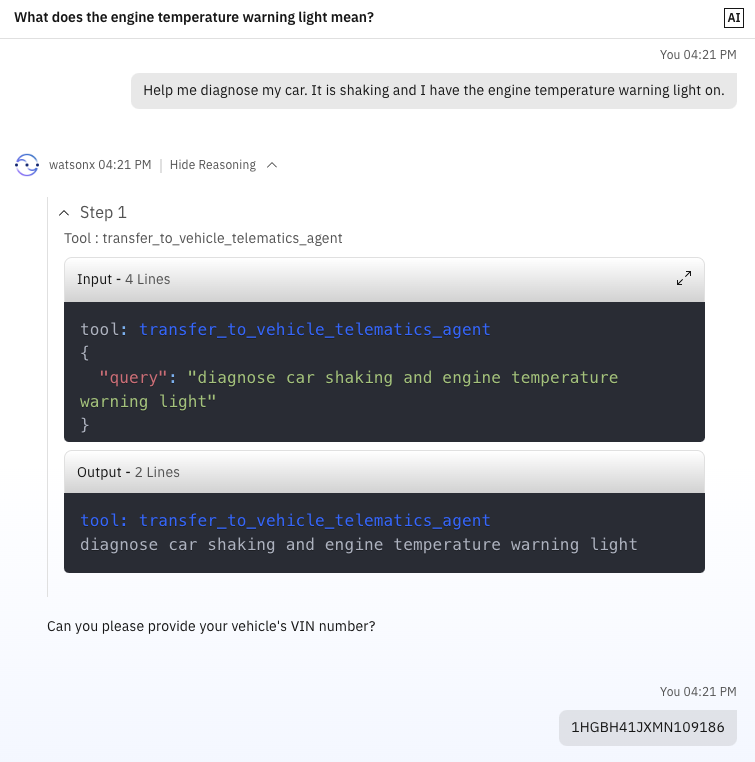Click the blue tool name in Input code

(x=315, y=329)
